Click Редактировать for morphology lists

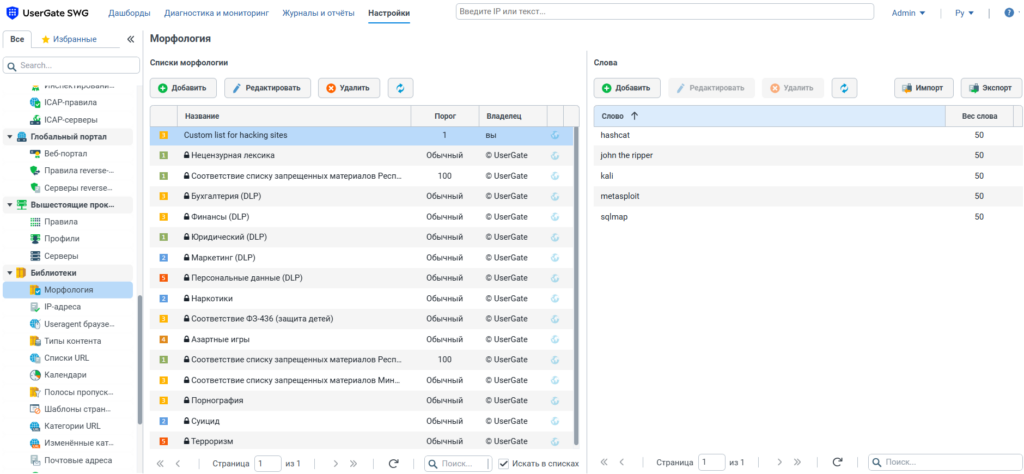[266, 87]
